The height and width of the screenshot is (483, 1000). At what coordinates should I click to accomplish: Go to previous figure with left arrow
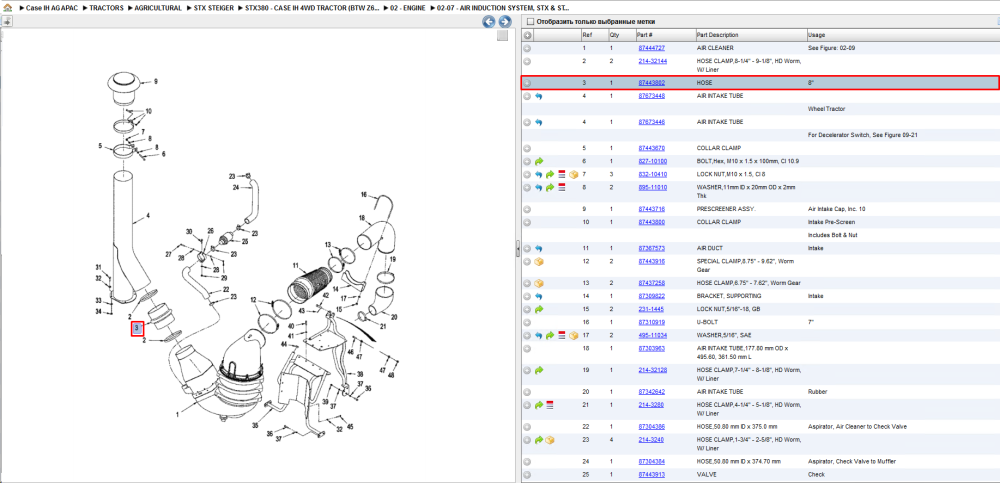pyautogui.click(x=489, y=22)
